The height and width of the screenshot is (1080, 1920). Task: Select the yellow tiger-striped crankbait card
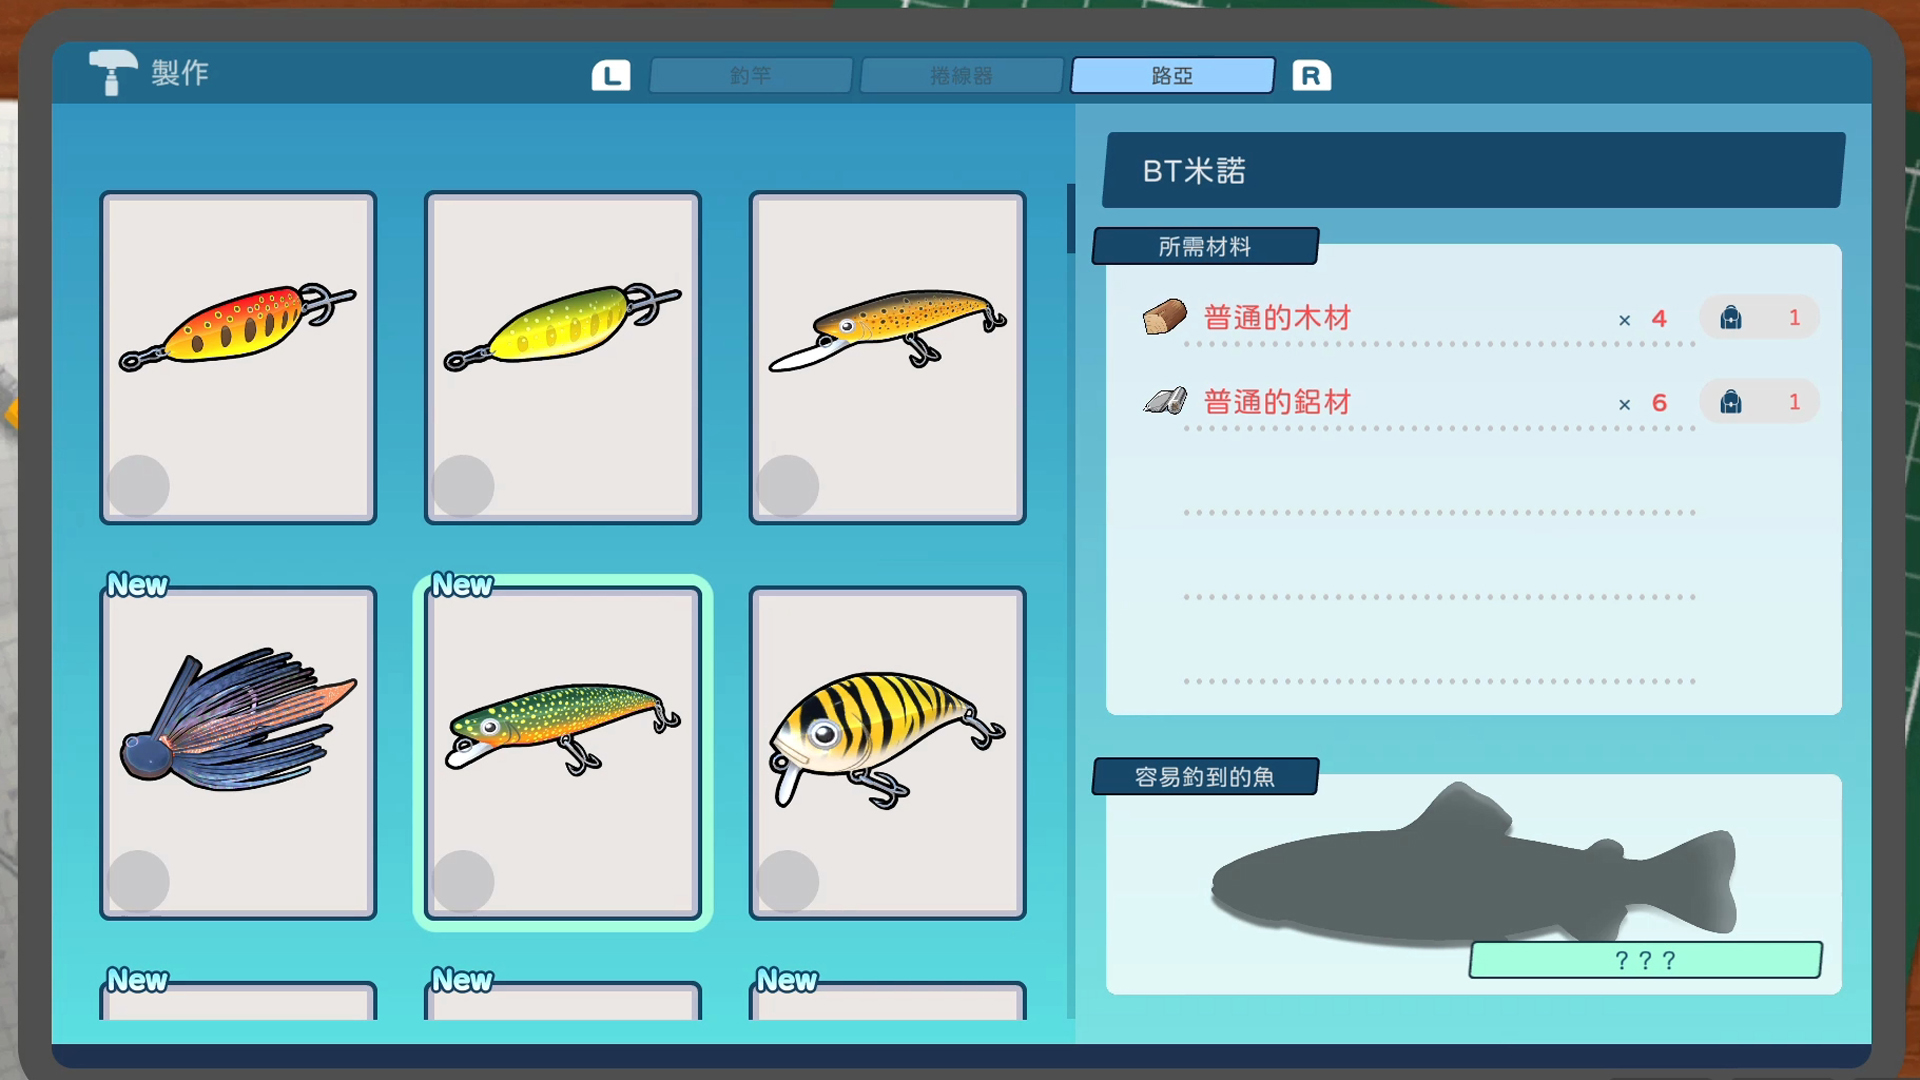click(888, 752)
